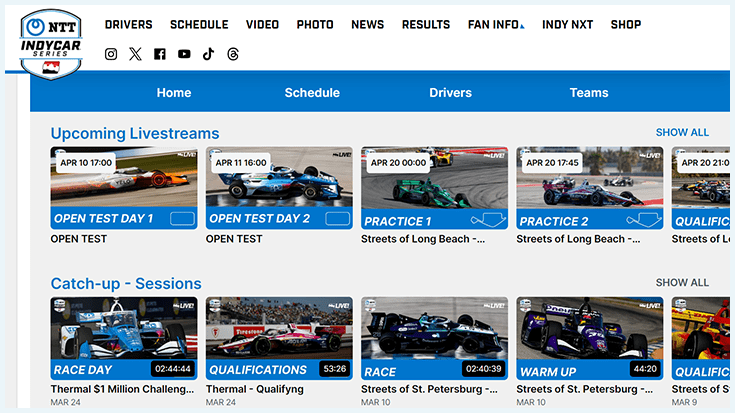Screen dimensions: 735x413
Task: Show all Upcoming Livestreams
Action: pos(682,133)
